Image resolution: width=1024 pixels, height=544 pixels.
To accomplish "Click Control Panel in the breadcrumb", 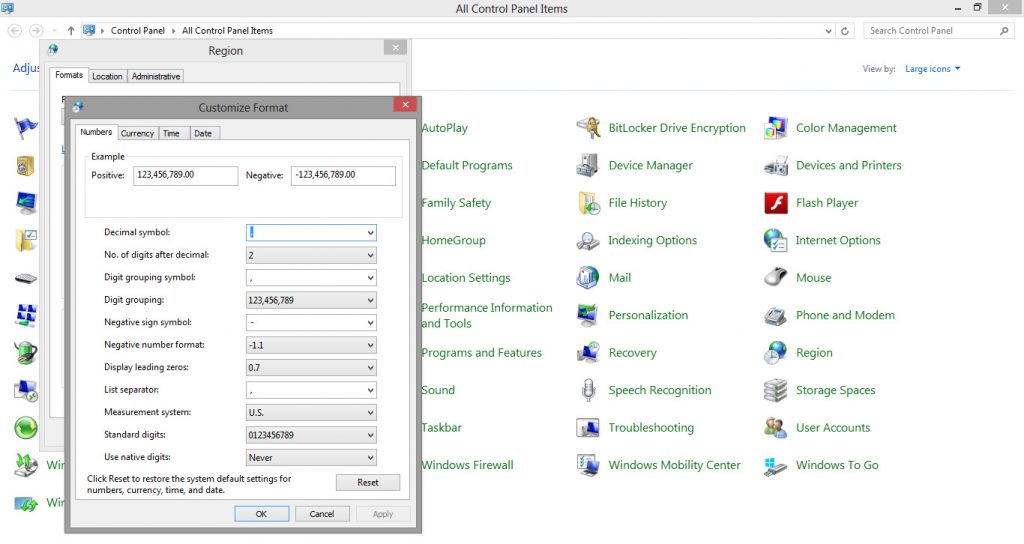I will (x=138, y=31).
